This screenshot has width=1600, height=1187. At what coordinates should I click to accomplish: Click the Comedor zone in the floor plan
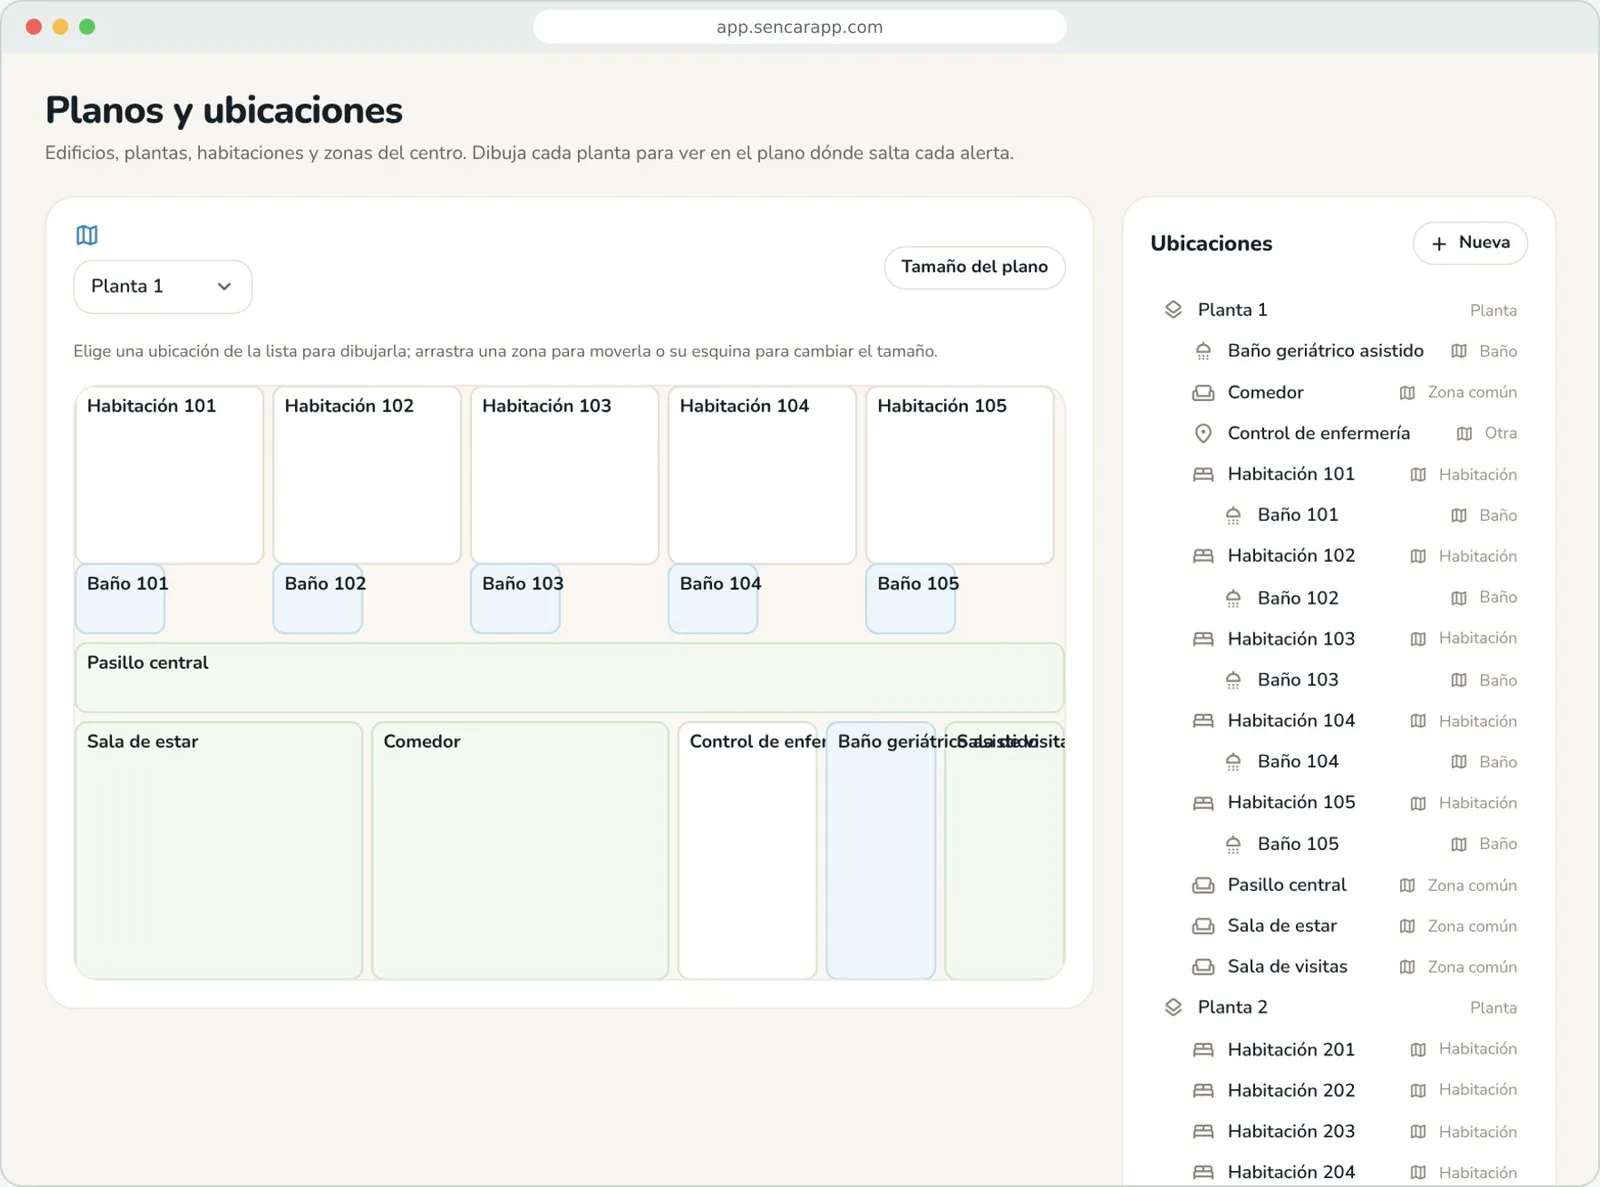pos(520,850)
